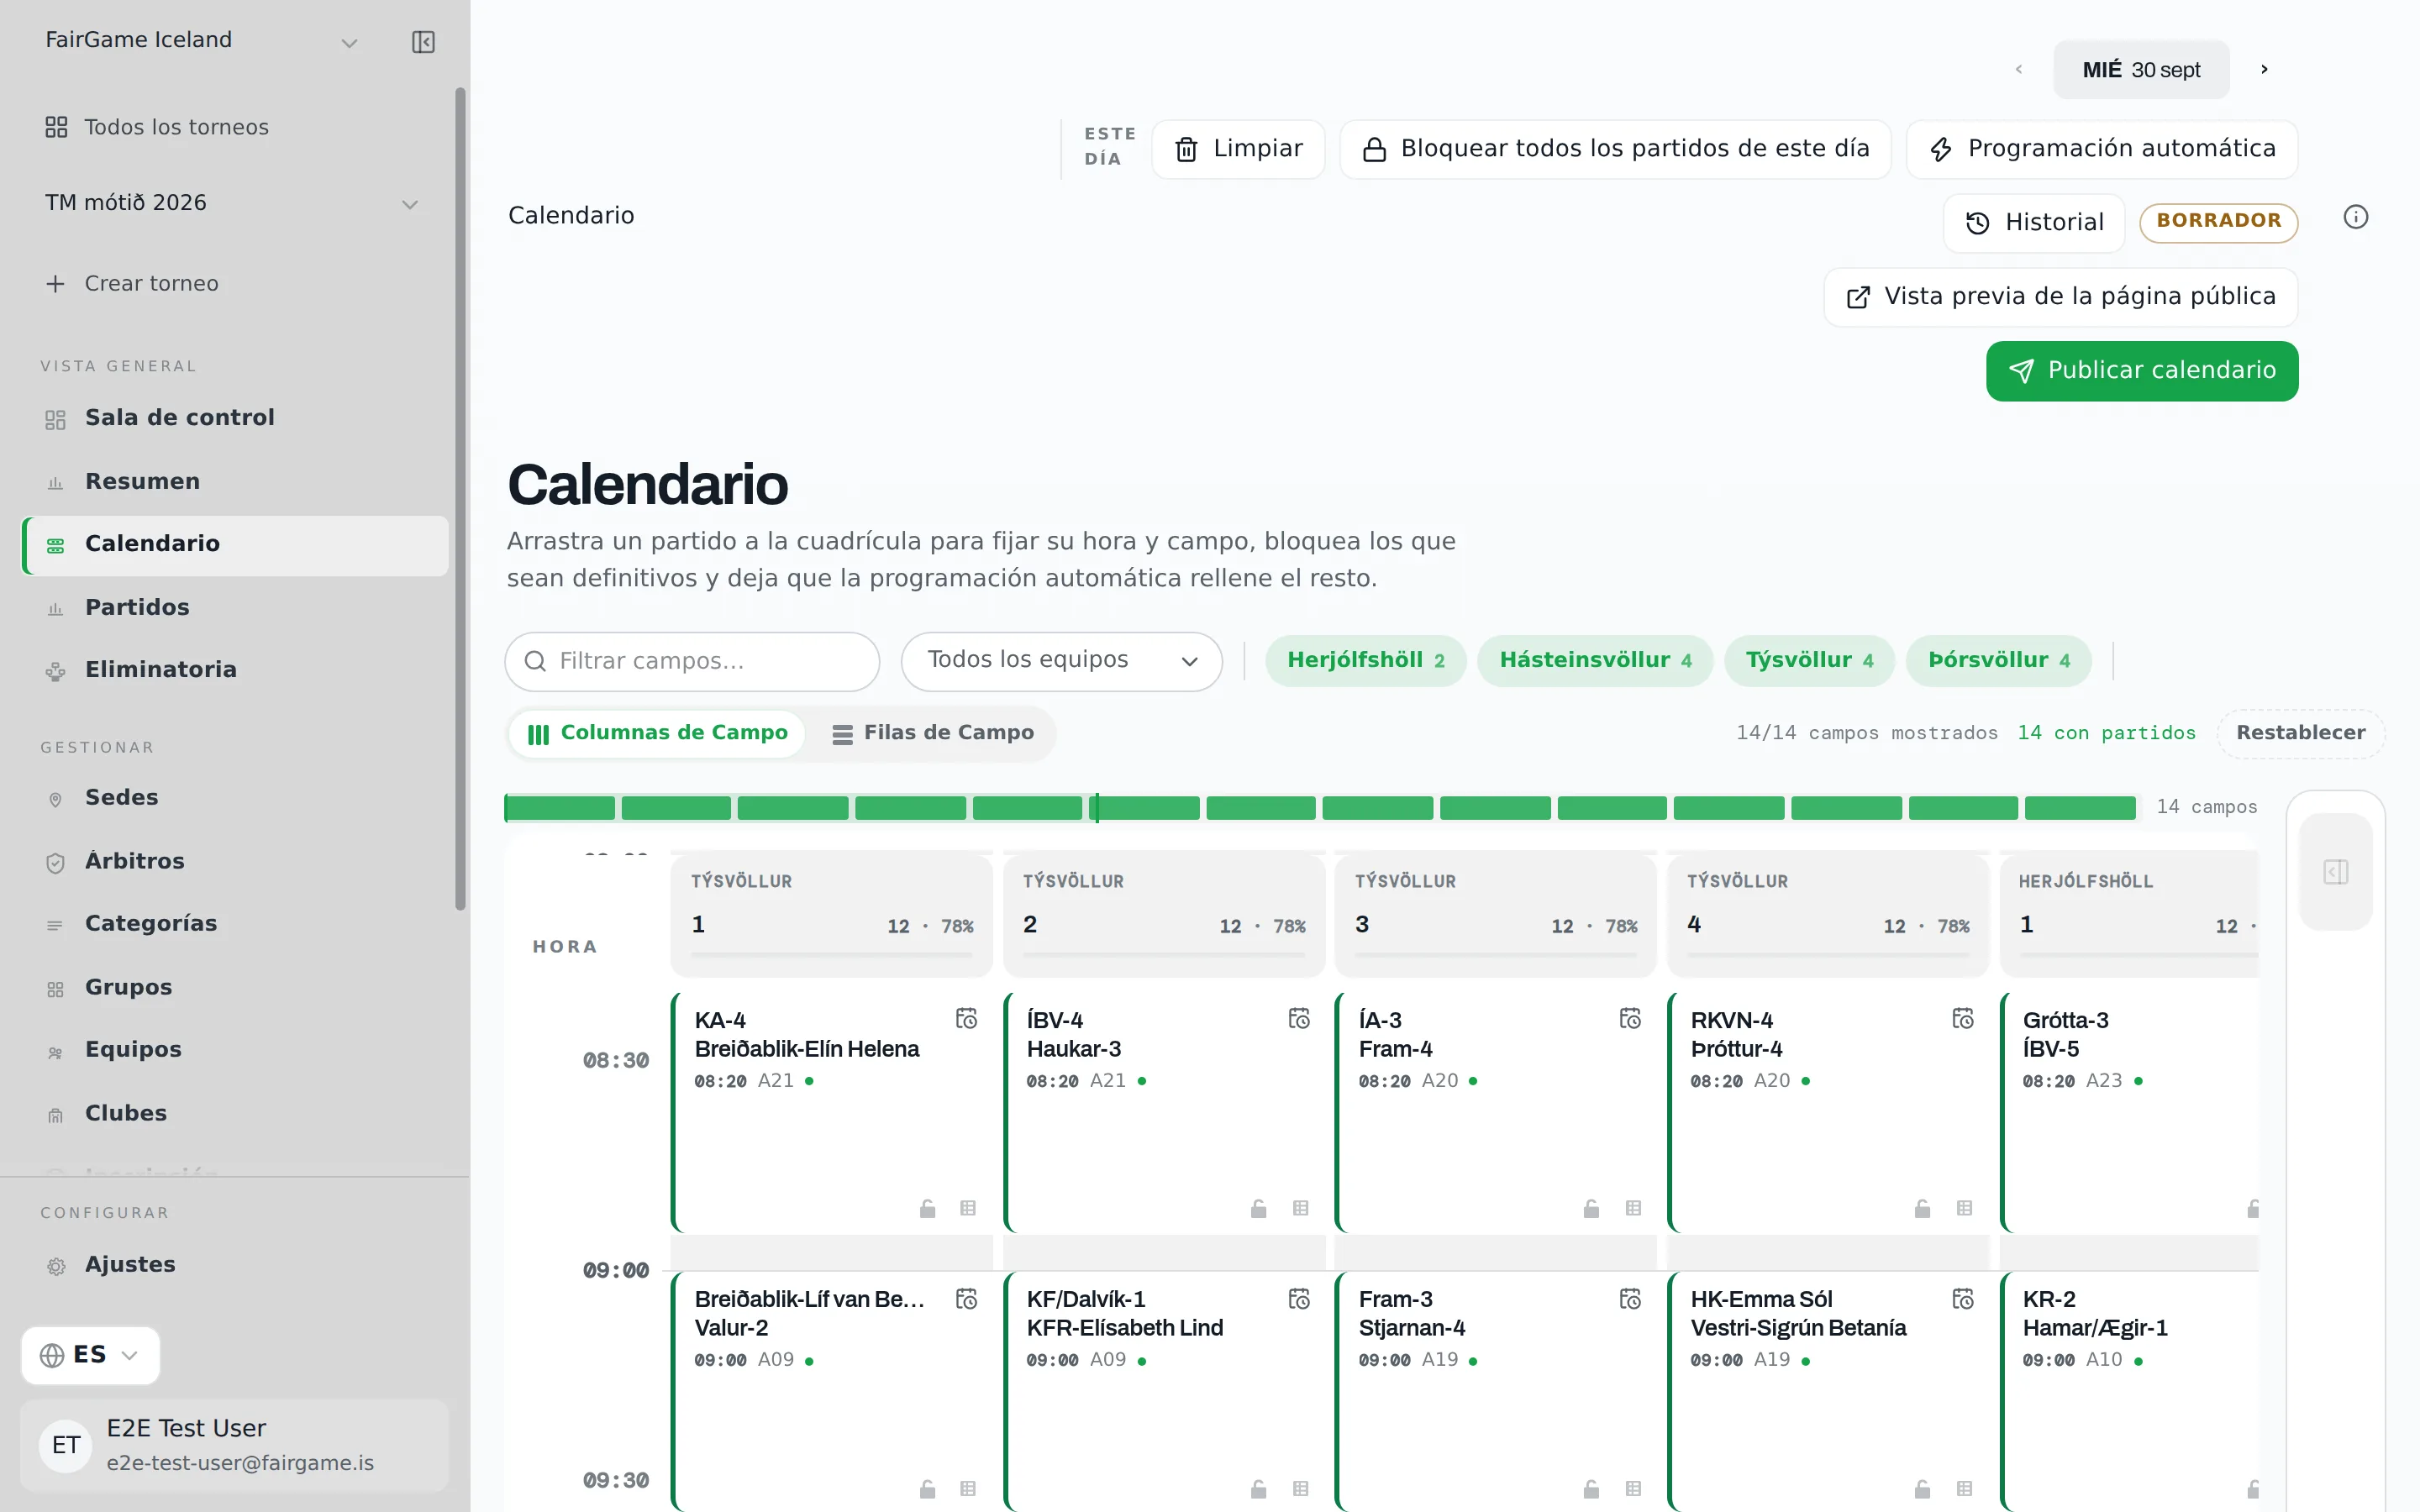The width and height of the screenshot is (2420, 1512).
Task: Toggle Hásteinsvöllur venue filter chip
Action: tap(1595, 661)
